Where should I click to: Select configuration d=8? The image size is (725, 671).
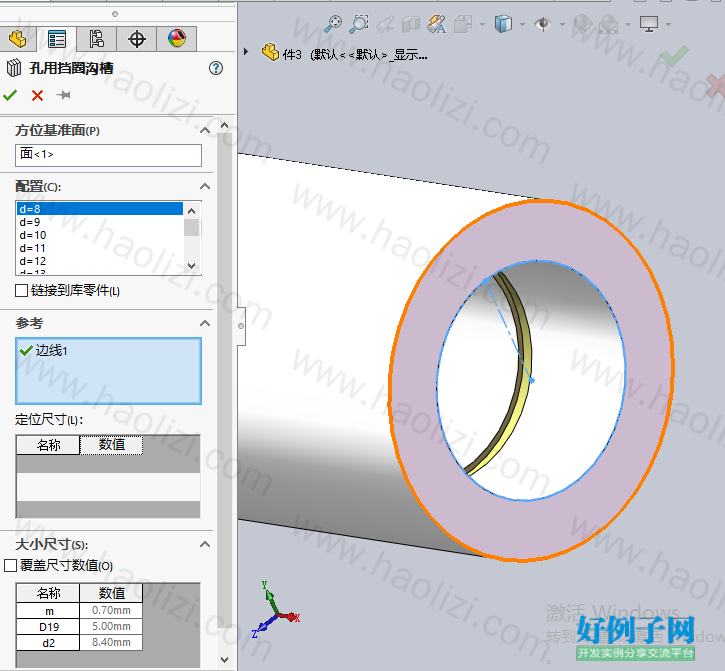(x=100, y=209)
